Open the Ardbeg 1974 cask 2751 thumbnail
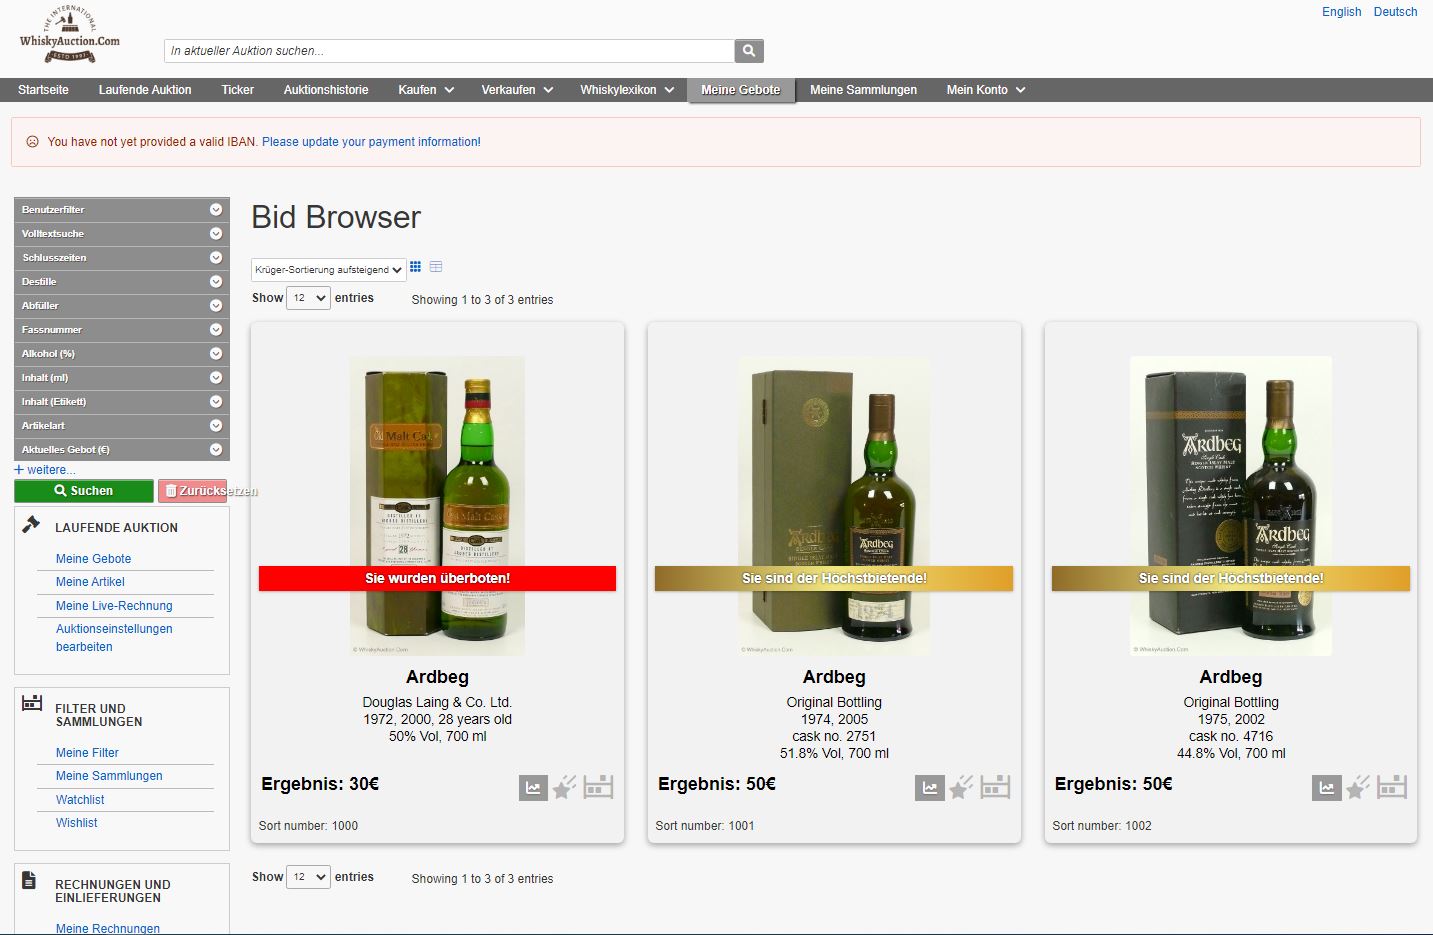Viewport: 1433px width, 935px height. point(834,505)
